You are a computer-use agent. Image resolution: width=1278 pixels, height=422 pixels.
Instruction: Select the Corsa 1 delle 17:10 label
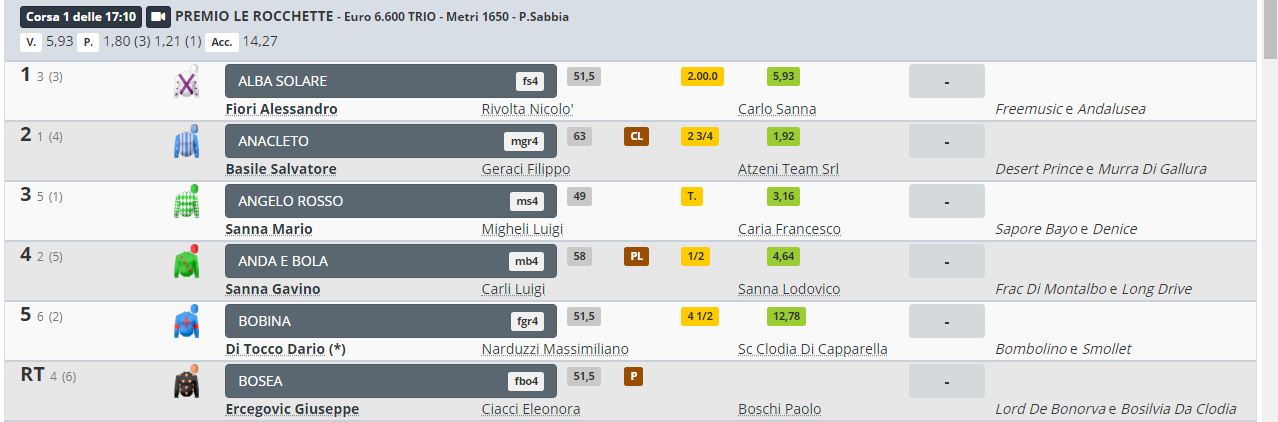pos(82,17)
